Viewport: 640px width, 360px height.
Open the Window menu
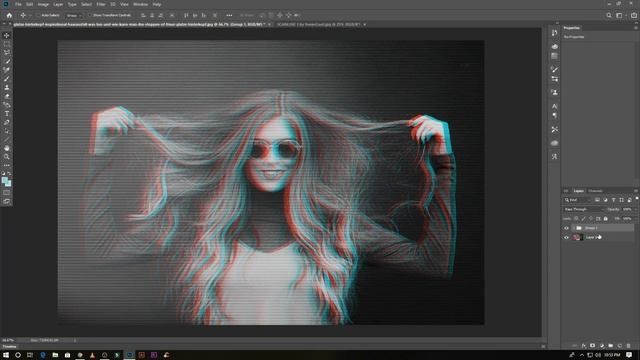click(x=140, y=4)
